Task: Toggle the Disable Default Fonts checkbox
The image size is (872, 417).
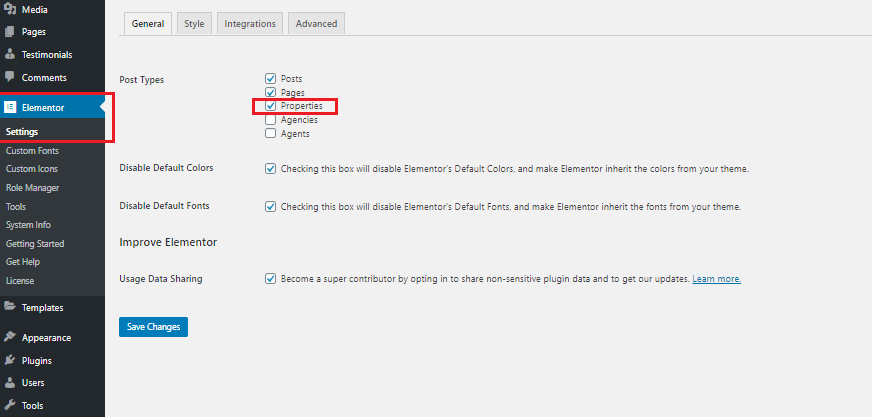Action: click(271, 207)
